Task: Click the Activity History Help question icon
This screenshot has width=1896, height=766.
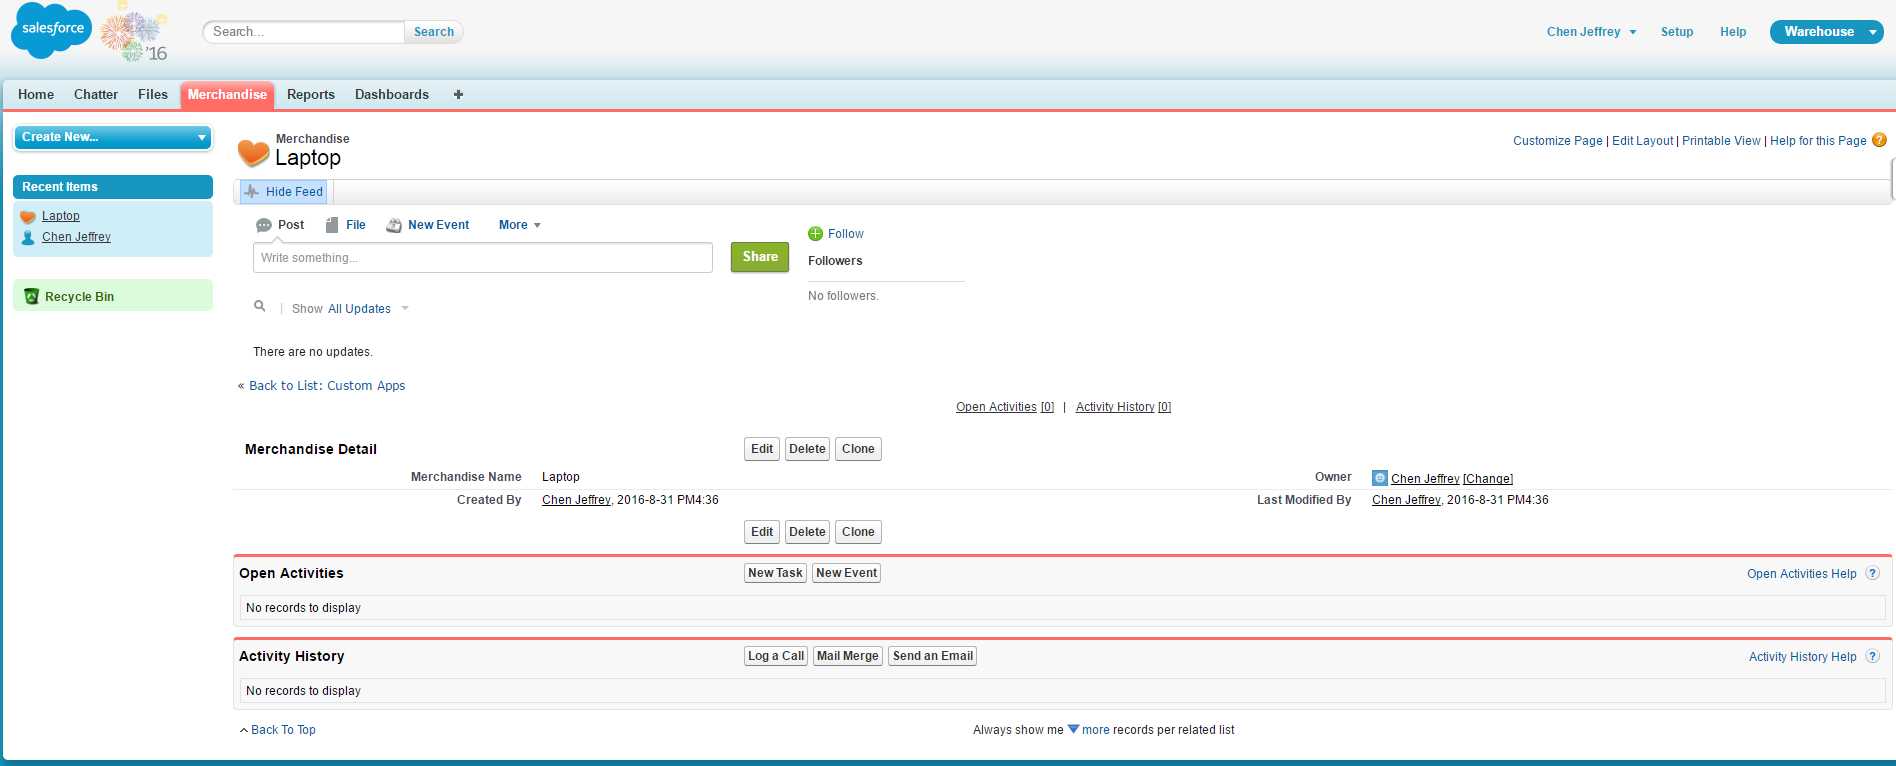Action: pyautogui.click(x=1873, y=656)
